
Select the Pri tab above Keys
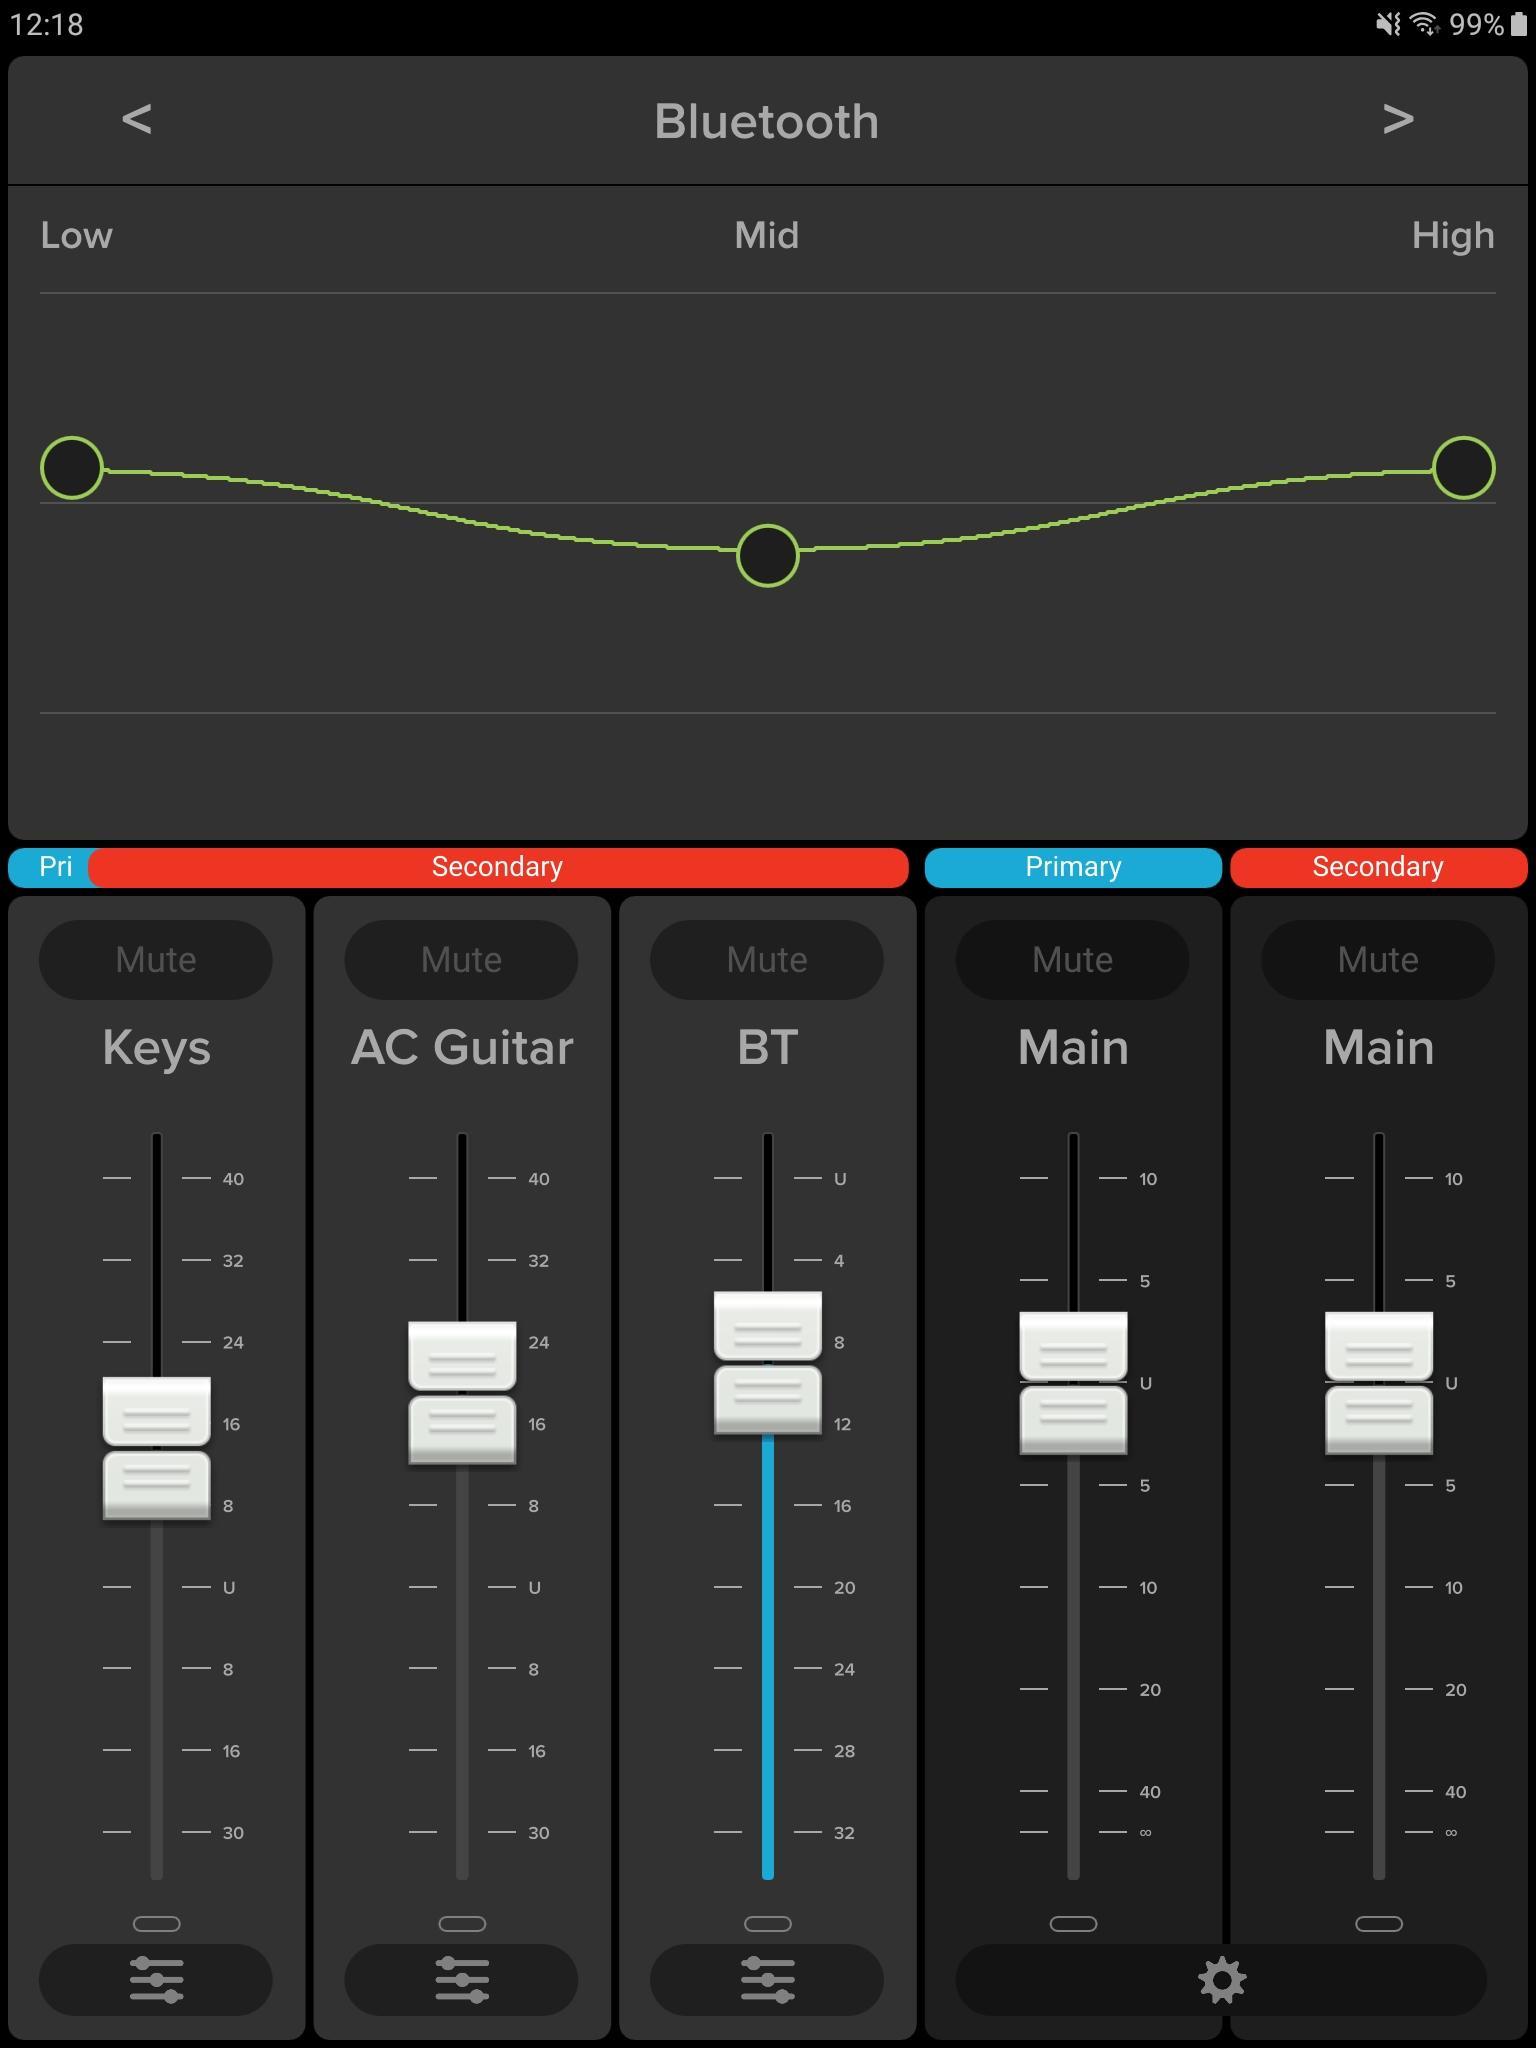tap(52, 867)
